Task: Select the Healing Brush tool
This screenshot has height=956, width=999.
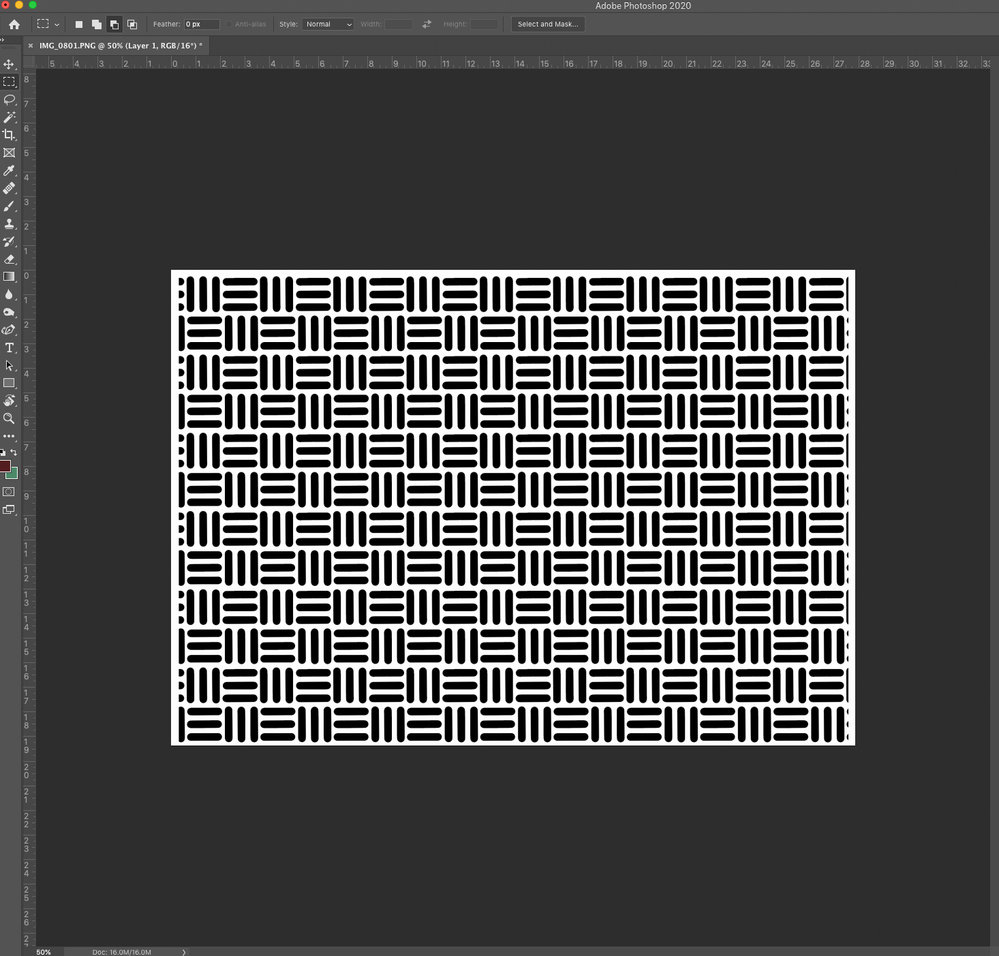Action: pyautogui.click(x=9, y=189)
